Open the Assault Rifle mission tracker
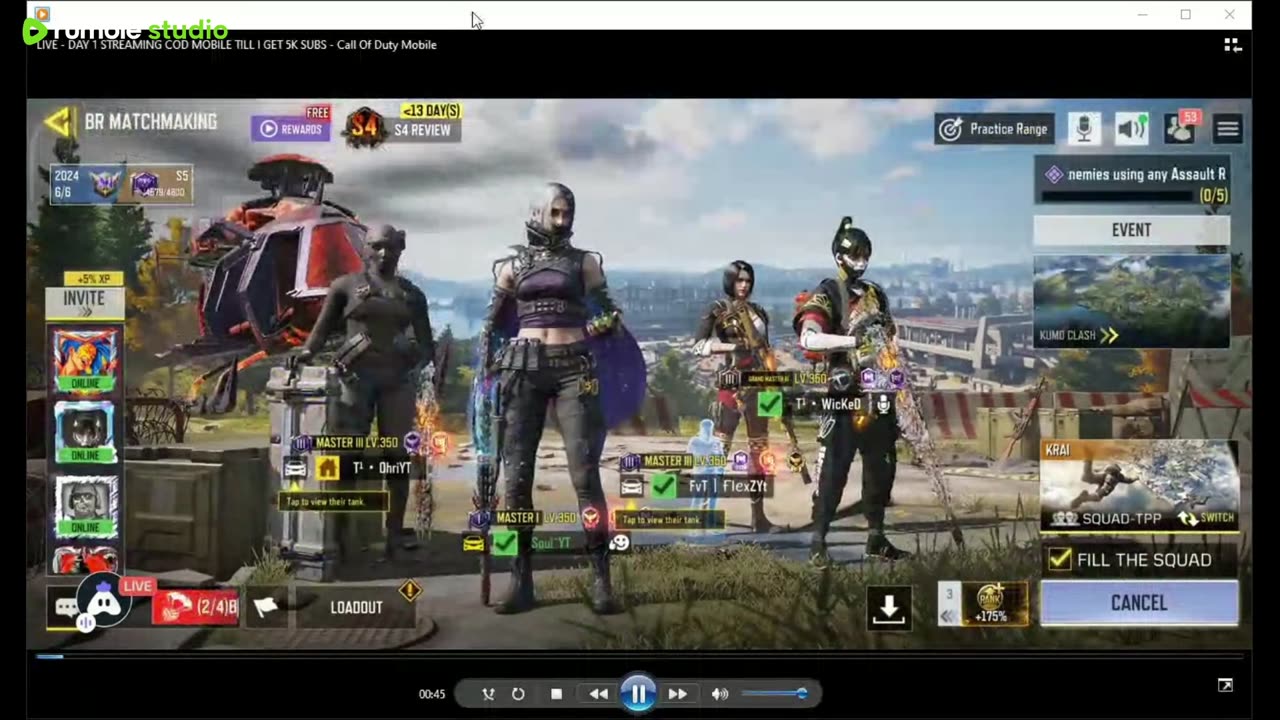Viewport: 1280px width, 720px height. pos(1132,183)
